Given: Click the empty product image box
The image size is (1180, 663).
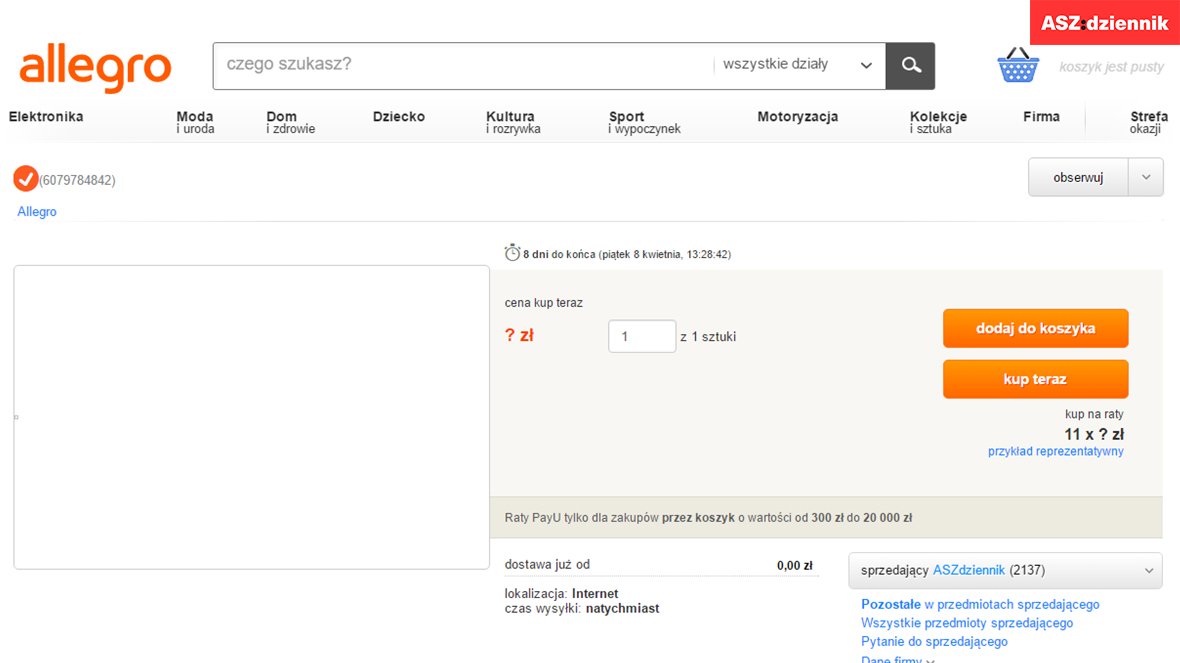Looking at the screenshot, I should tap(251, 417).
